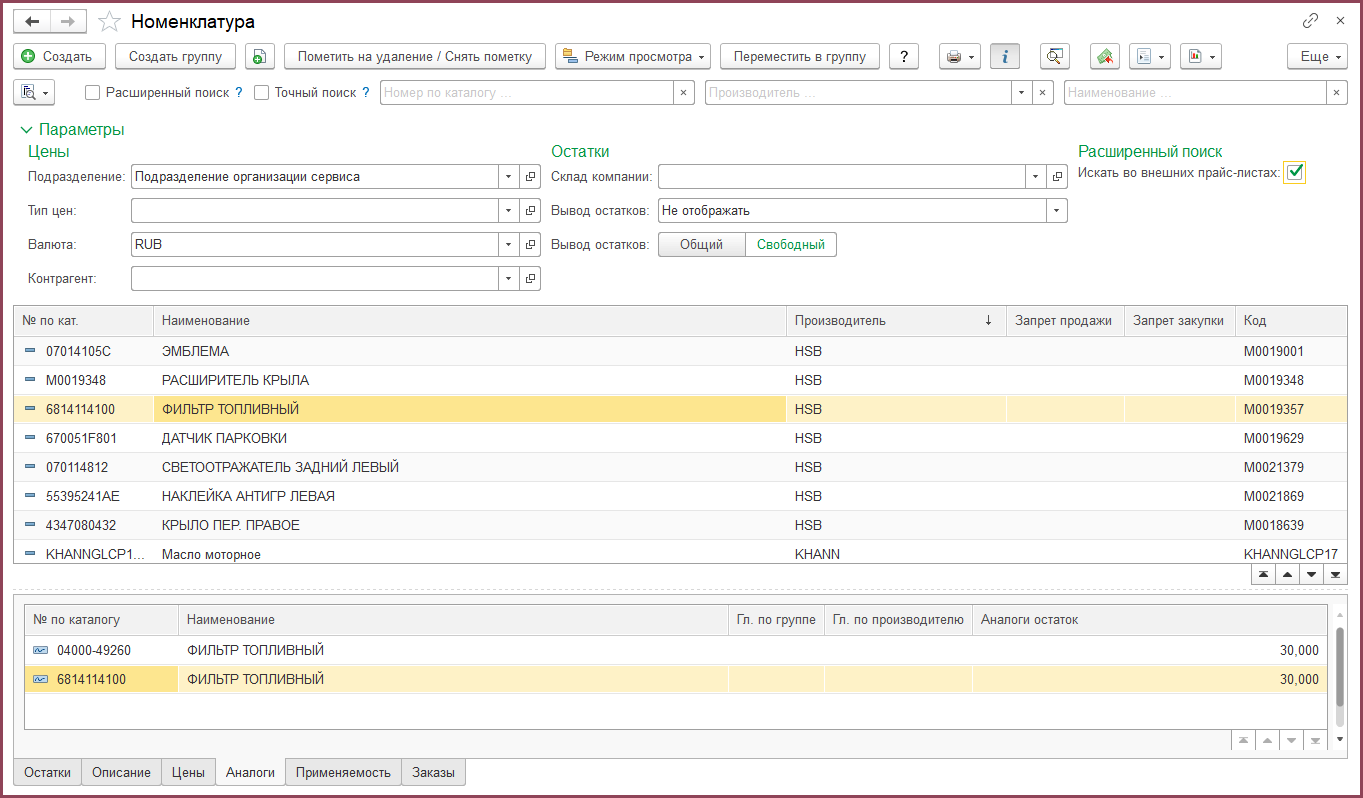Select the Масло моторное row

[680, 554]
